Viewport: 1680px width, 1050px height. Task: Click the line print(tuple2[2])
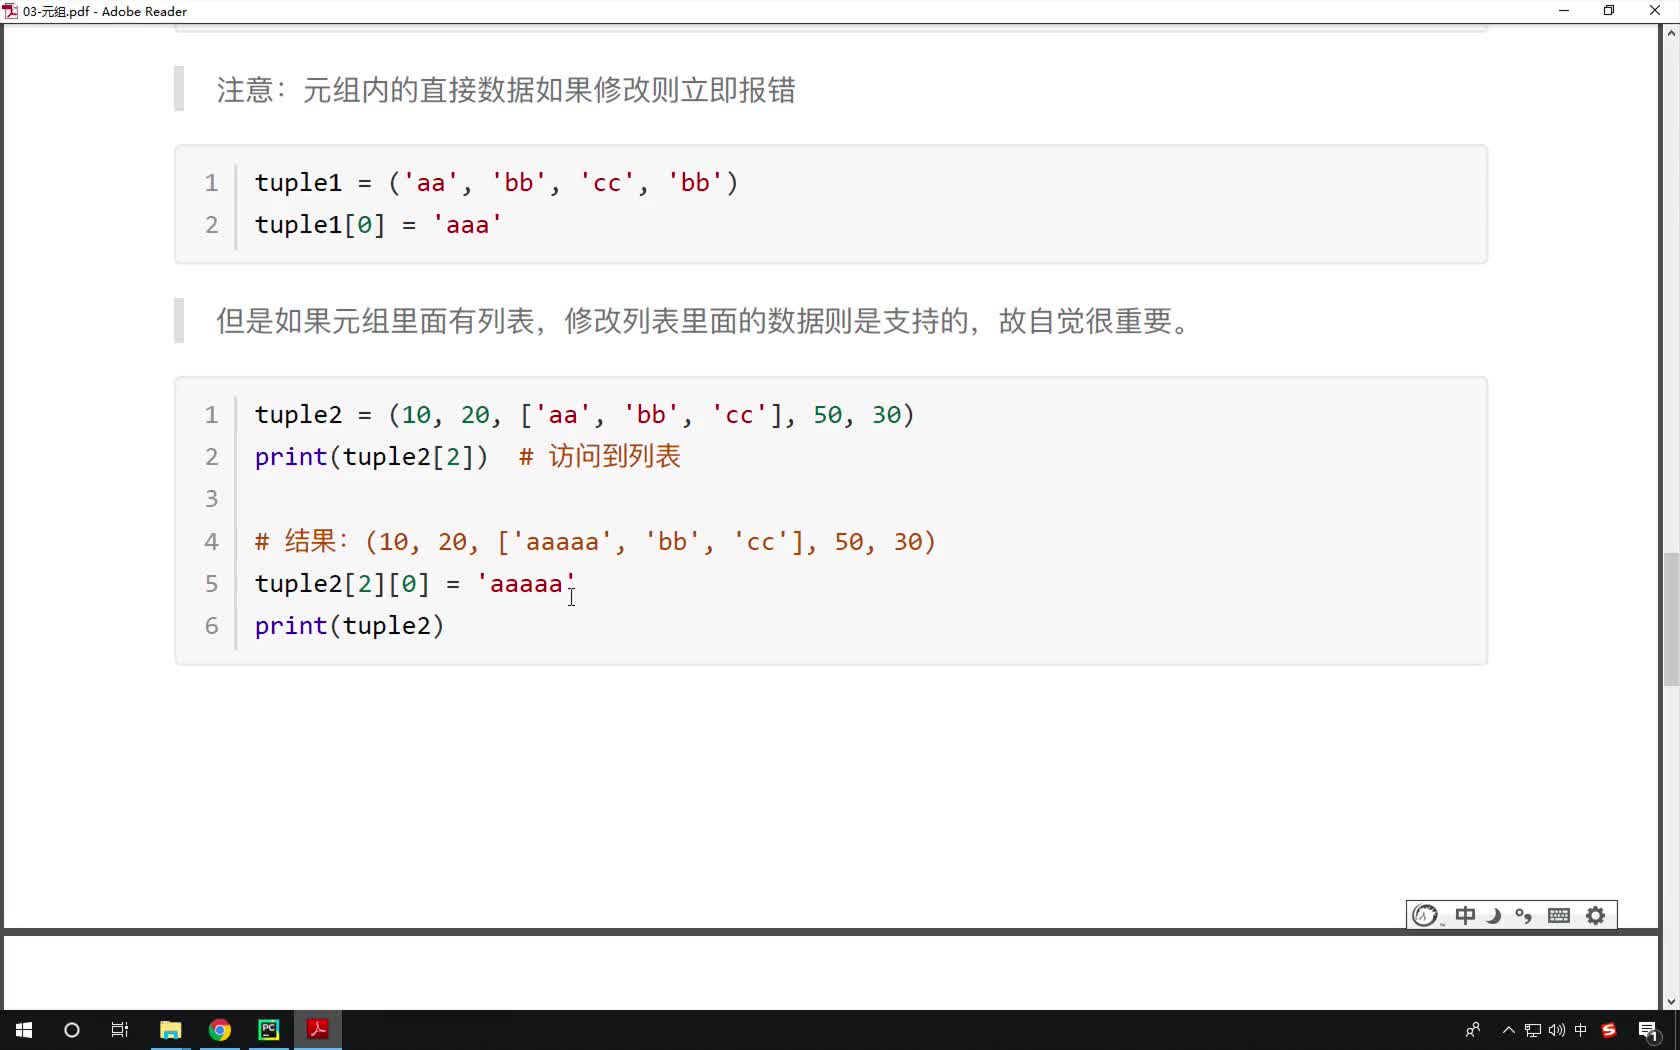tap(371, 457)
